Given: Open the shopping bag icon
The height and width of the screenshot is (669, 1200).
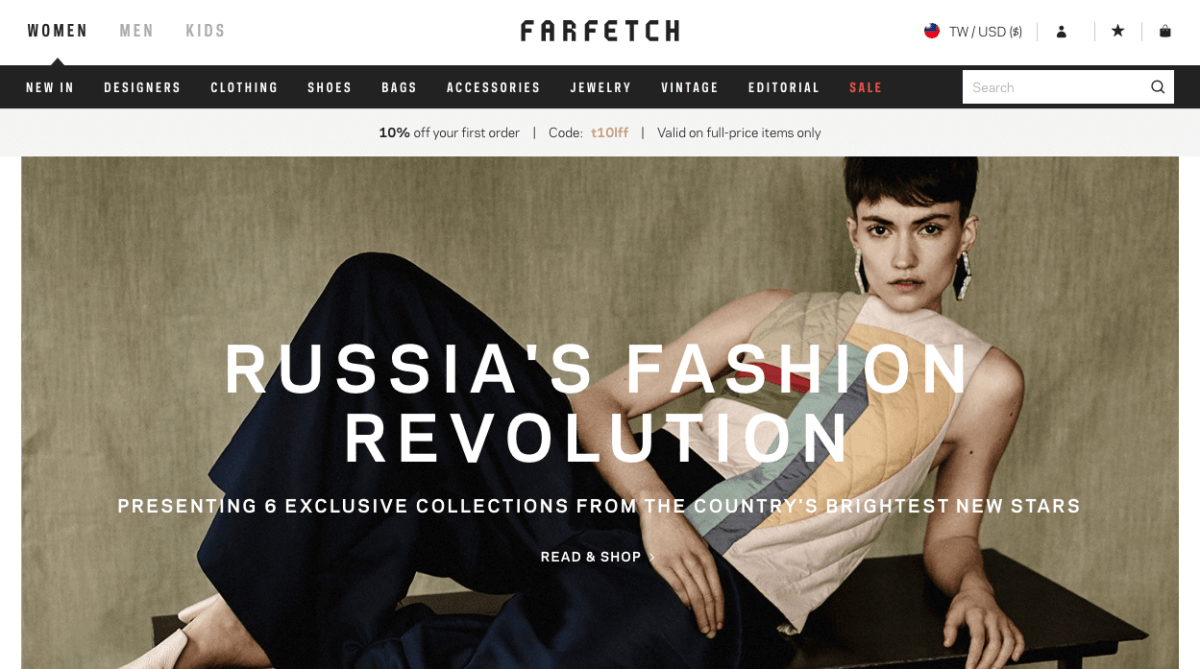Looking at the screenshot, I should (1165, 31).
